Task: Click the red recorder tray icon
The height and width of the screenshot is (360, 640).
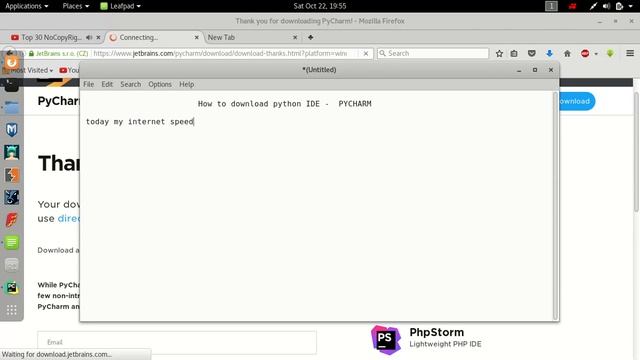Action: click(572, 6)
